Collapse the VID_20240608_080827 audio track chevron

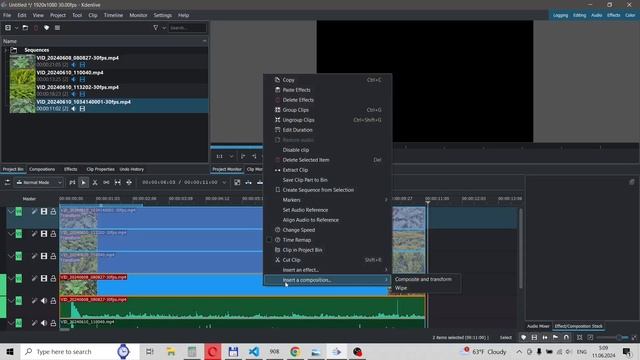tap(11, 300)
